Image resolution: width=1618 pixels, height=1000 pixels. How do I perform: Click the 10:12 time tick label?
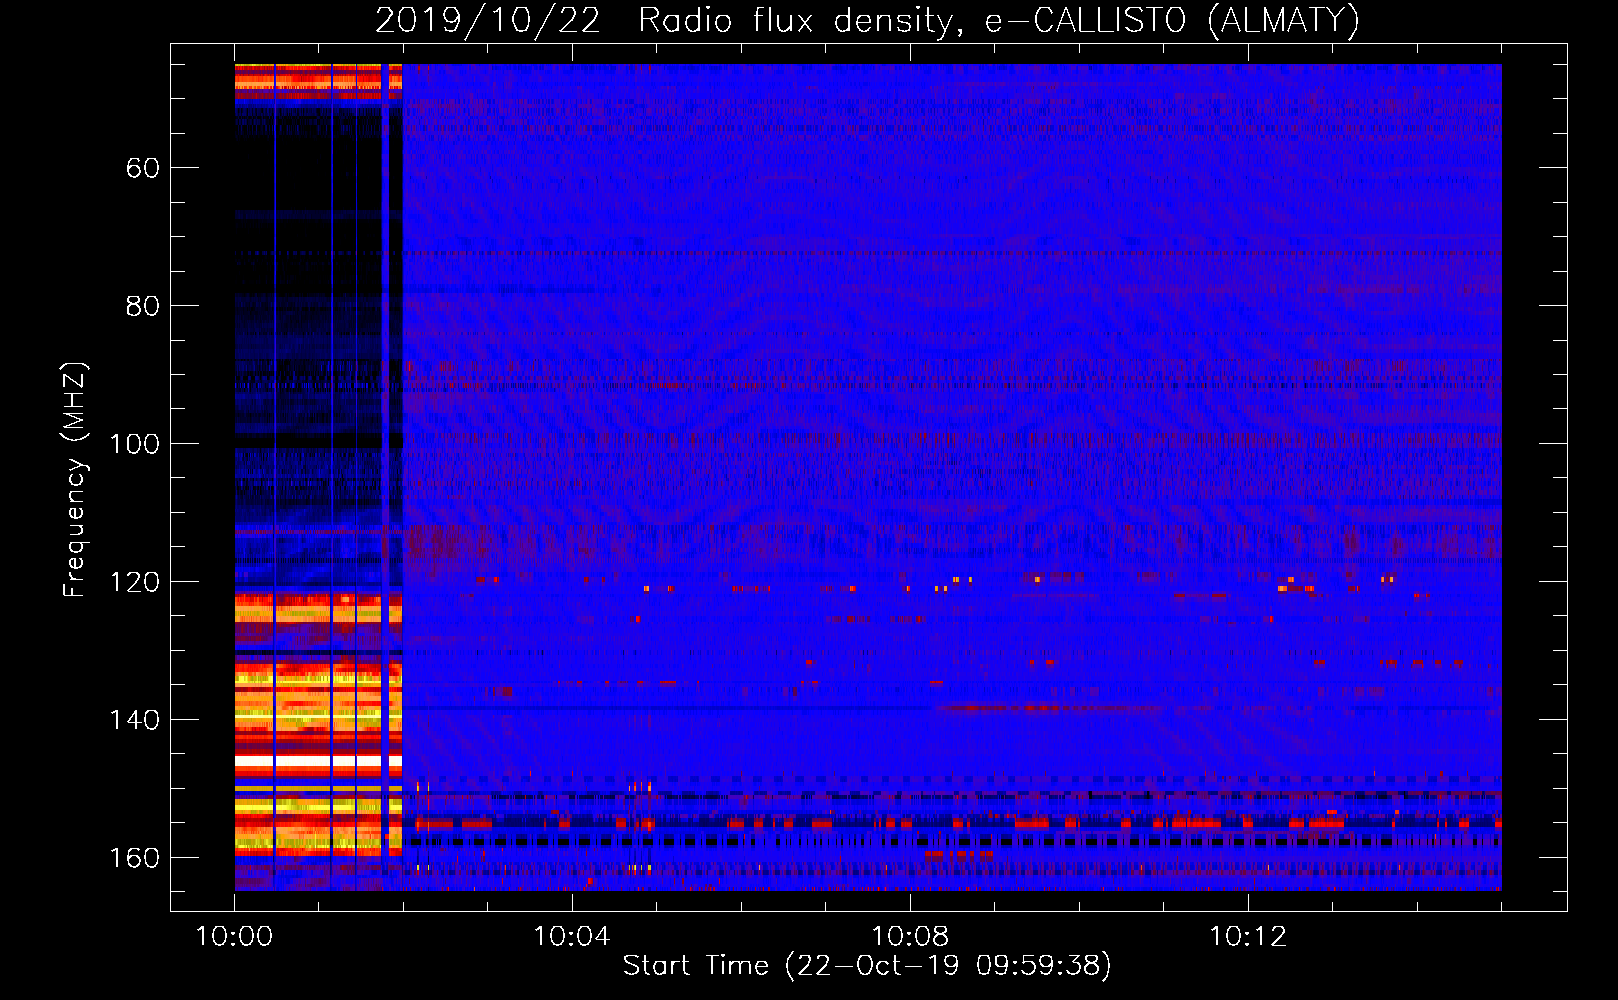[1248, 937]
